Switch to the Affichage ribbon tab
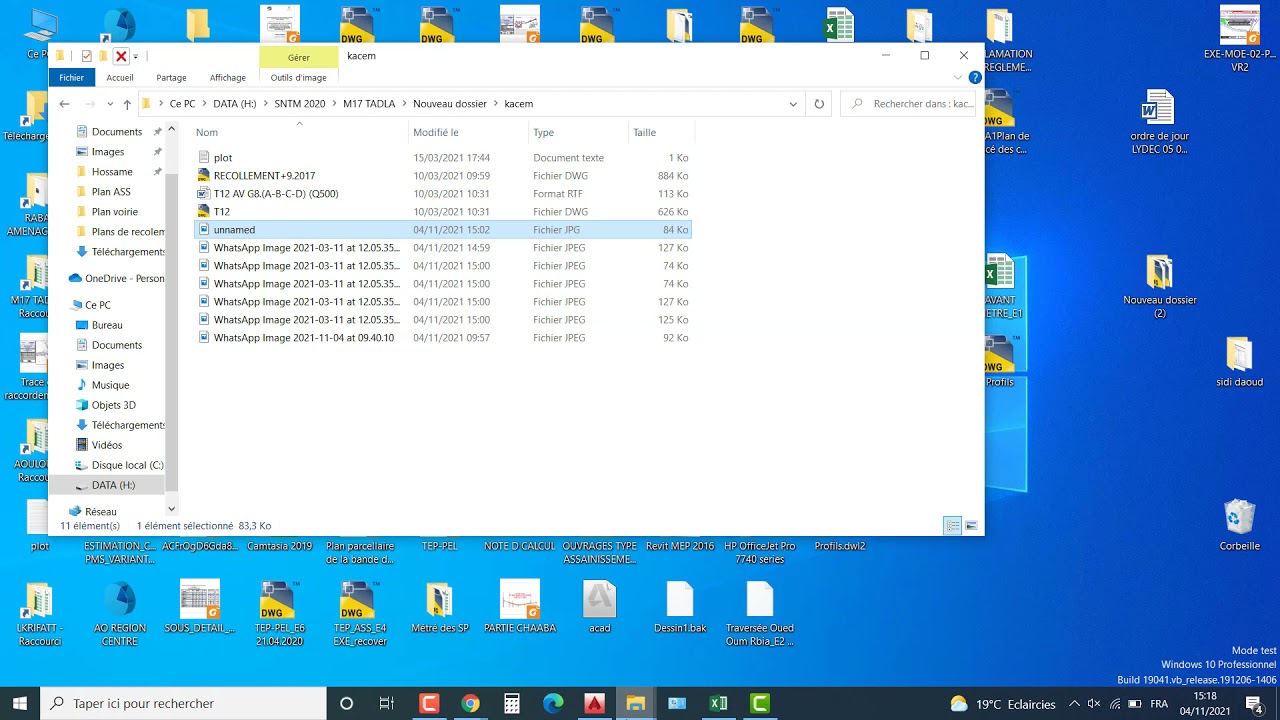The image size is (1280, 720). (227, 77)
